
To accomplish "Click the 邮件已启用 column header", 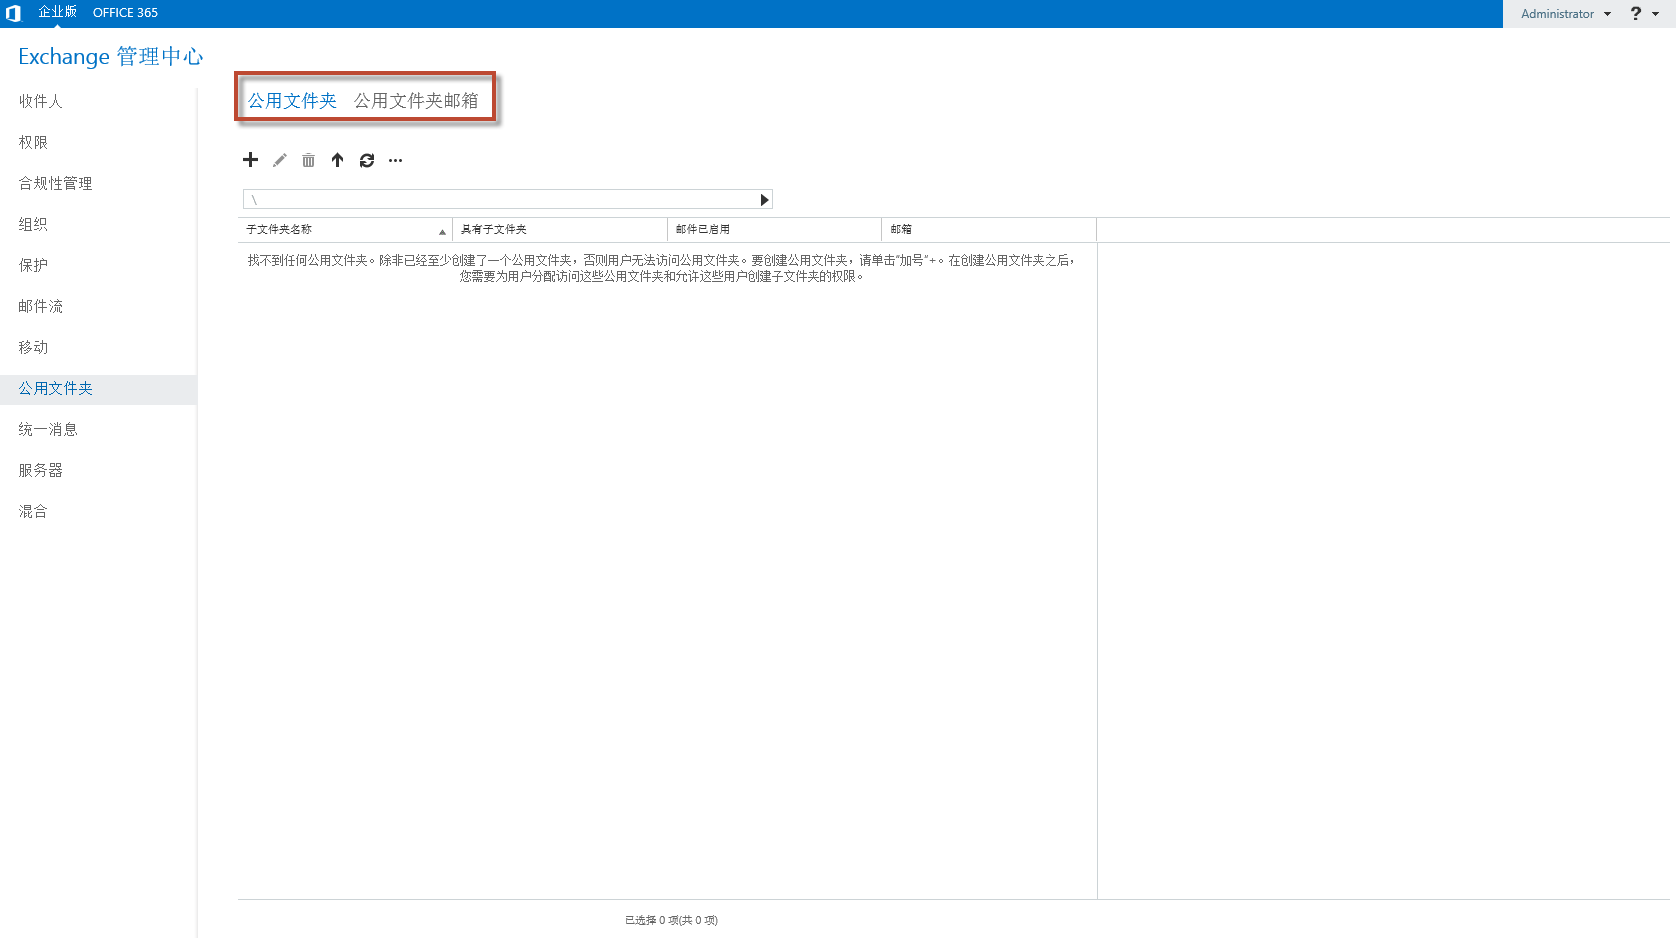I will point(774,229).
